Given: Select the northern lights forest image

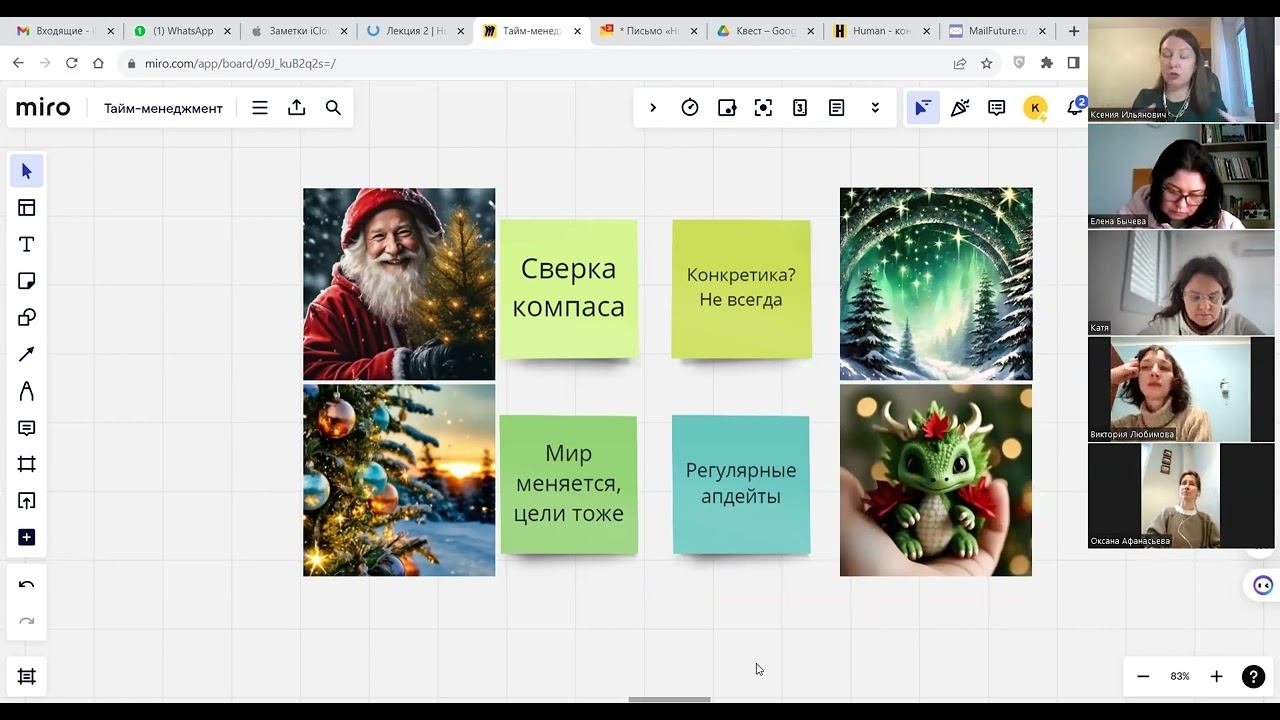Looking at the screenshot, I should pyautogui.click(x=936, y=284).
